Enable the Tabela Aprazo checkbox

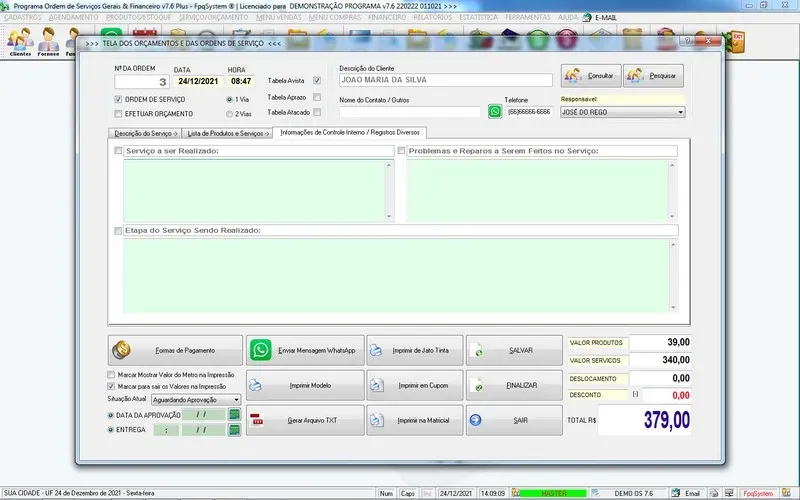317,97
